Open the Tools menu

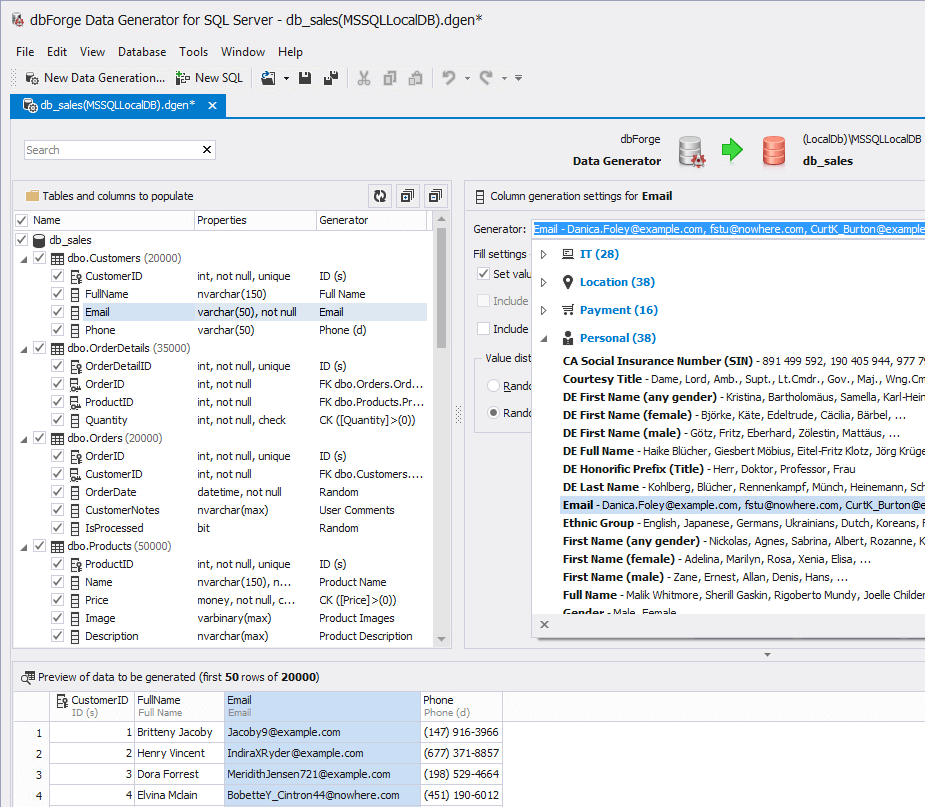pyautogui.click(x=193, y=52)
